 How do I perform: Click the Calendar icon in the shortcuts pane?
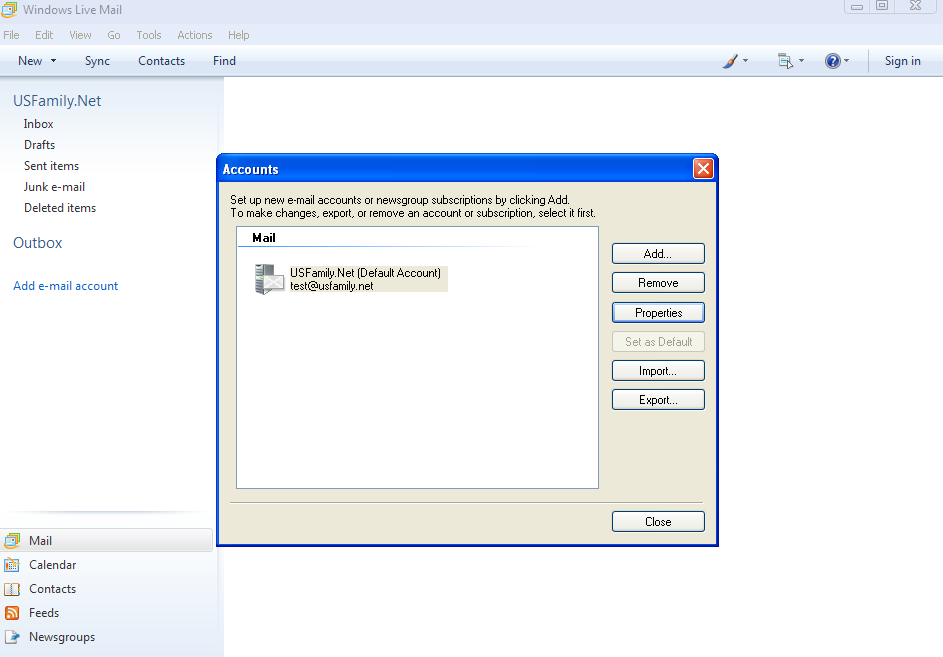[x=12, y=565]
